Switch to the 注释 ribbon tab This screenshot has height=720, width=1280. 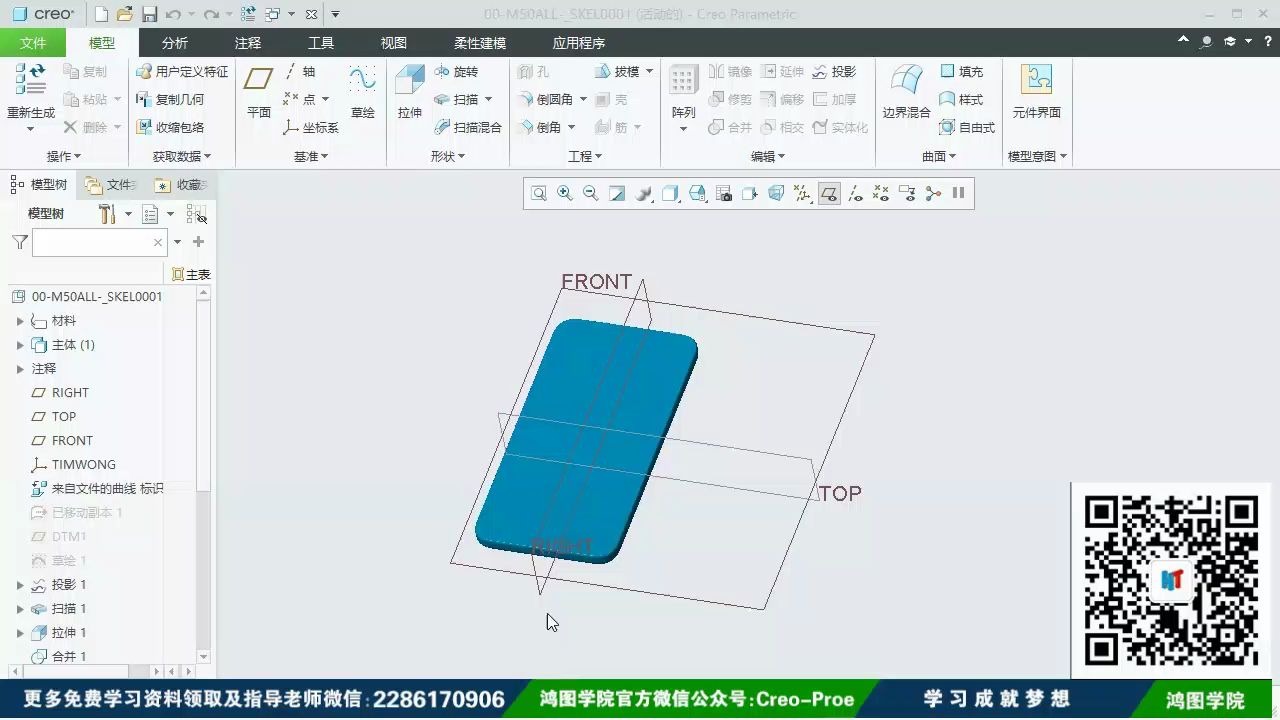[248, 43]
